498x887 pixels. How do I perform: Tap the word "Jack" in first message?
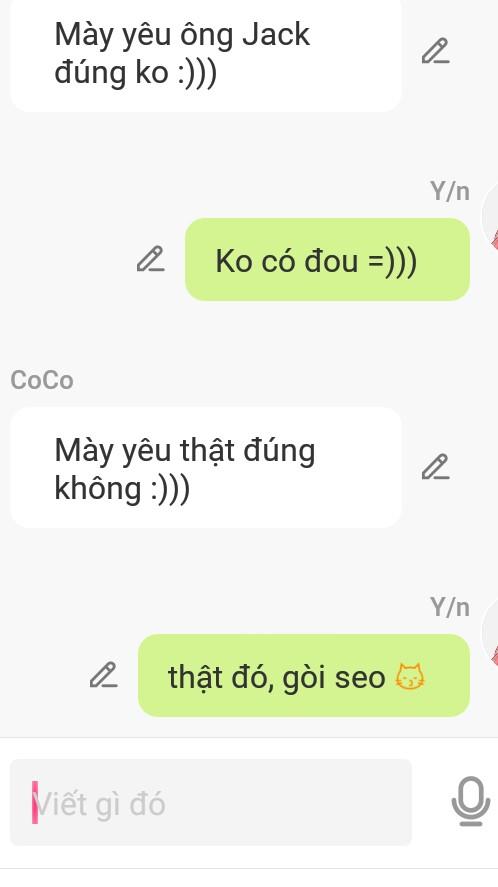276,35
